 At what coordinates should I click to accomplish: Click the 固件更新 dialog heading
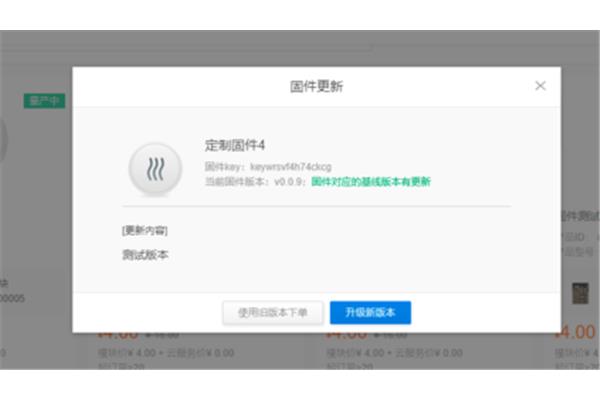click(x=316, y=87)
